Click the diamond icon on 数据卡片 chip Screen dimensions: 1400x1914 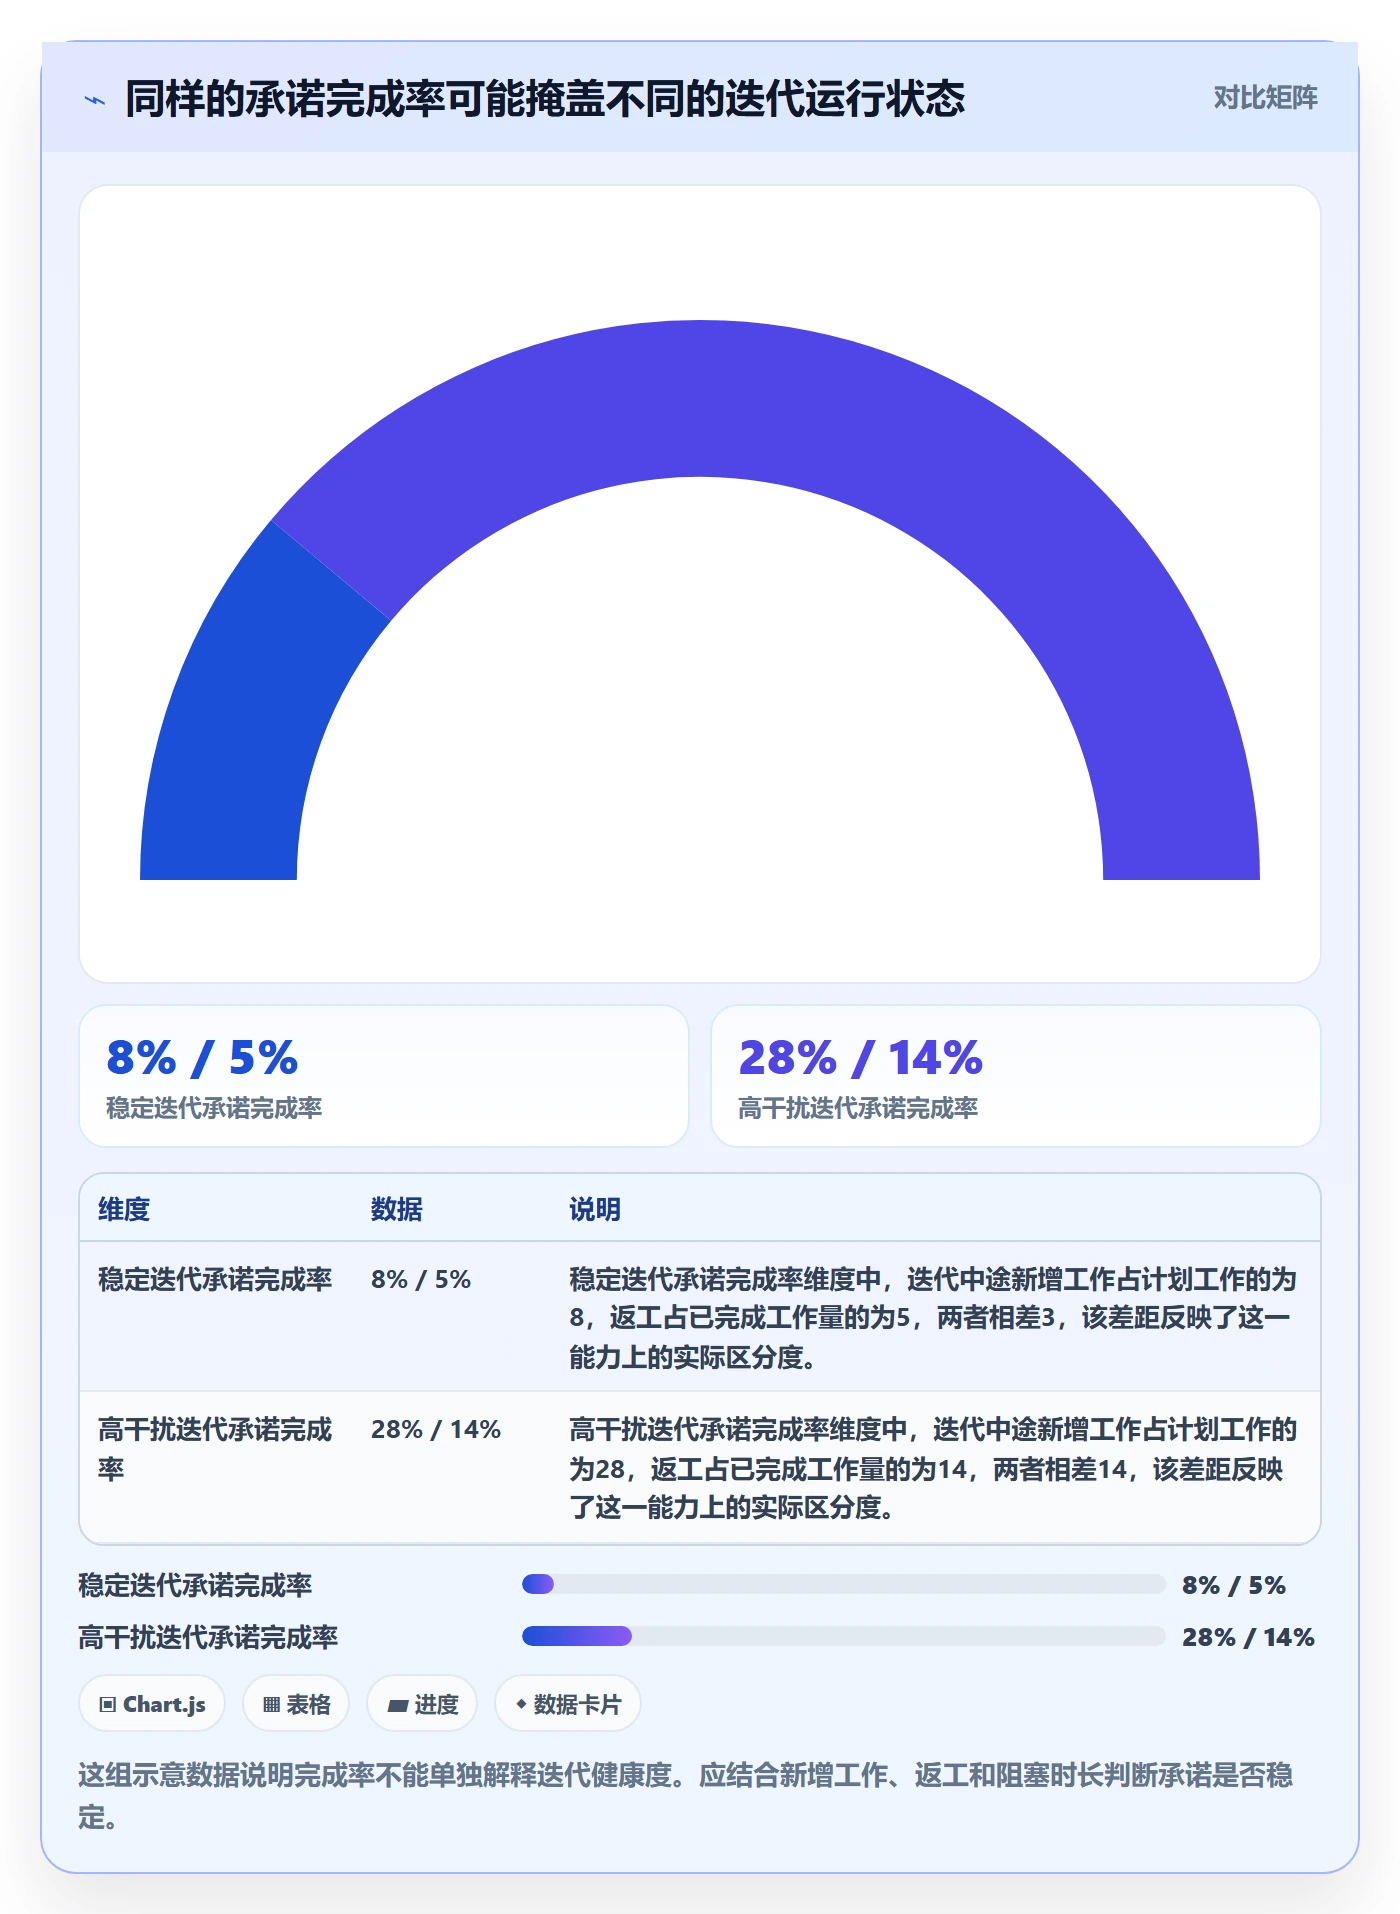coord(521,1703)
